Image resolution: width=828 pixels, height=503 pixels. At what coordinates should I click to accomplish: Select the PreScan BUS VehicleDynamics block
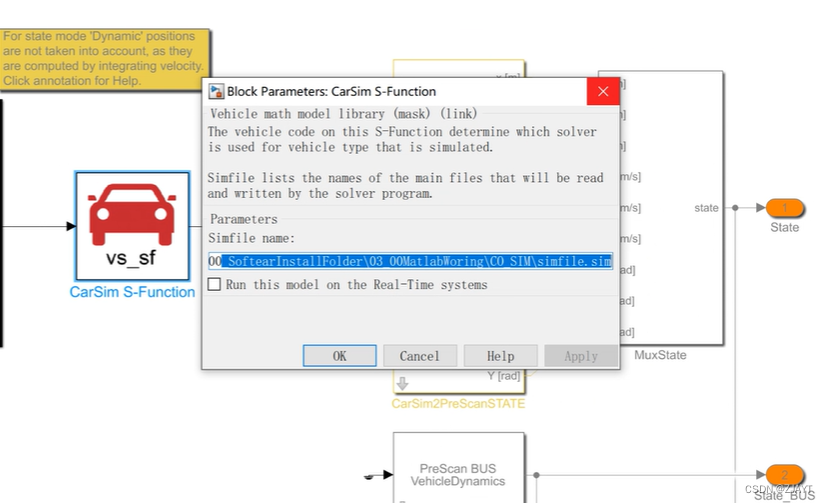tap(458, 468)
